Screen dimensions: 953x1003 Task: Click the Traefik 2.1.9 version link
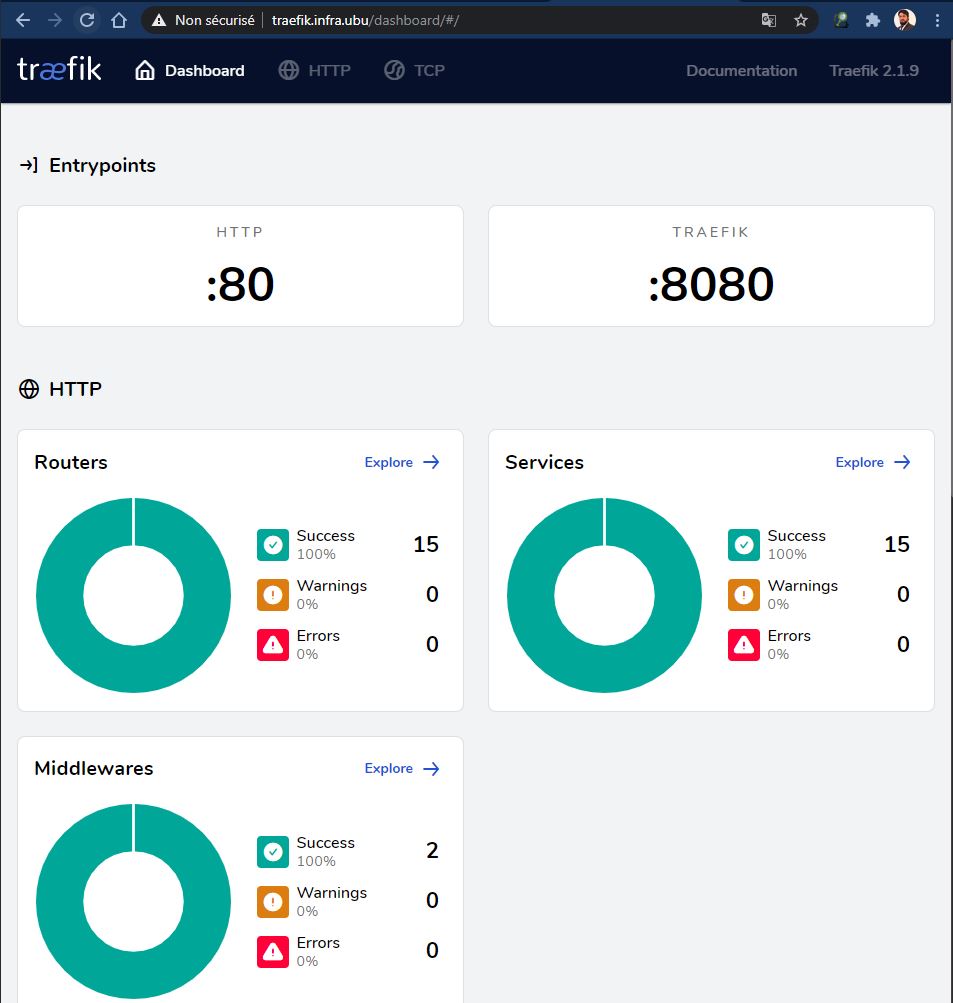pos(873,71)
